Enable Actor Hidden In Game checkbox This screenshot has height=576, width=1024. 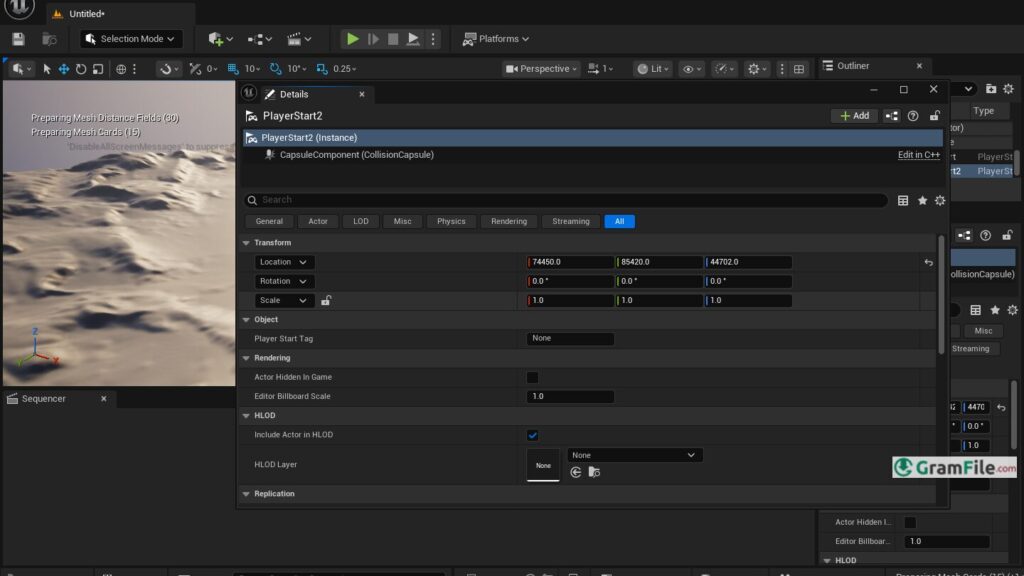[532, 377]
